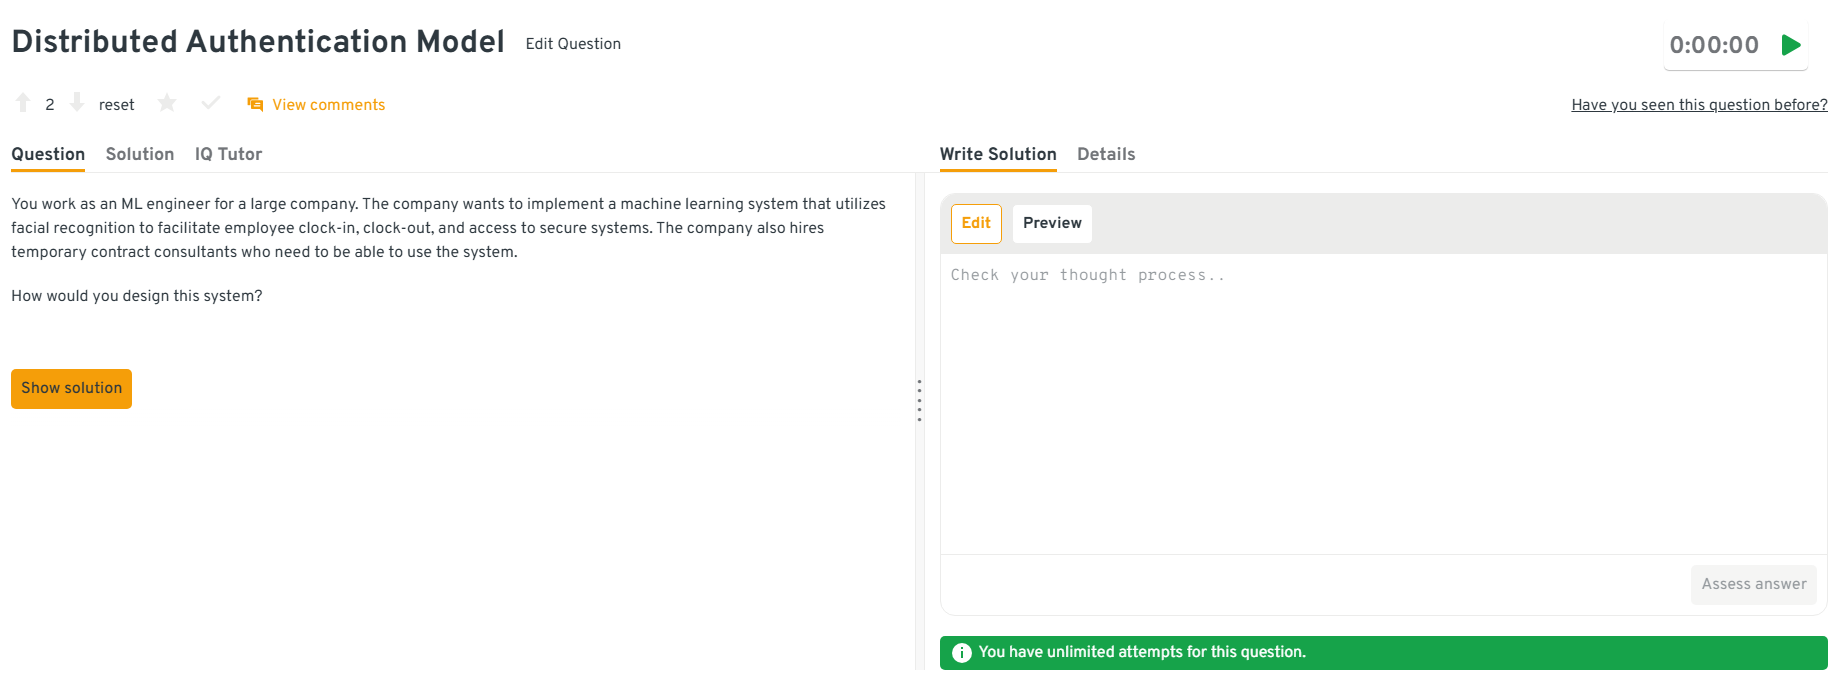Open the IQ Tutor tab
Image resolution: width=1843 pixels, height=696 pixels.
228,154
